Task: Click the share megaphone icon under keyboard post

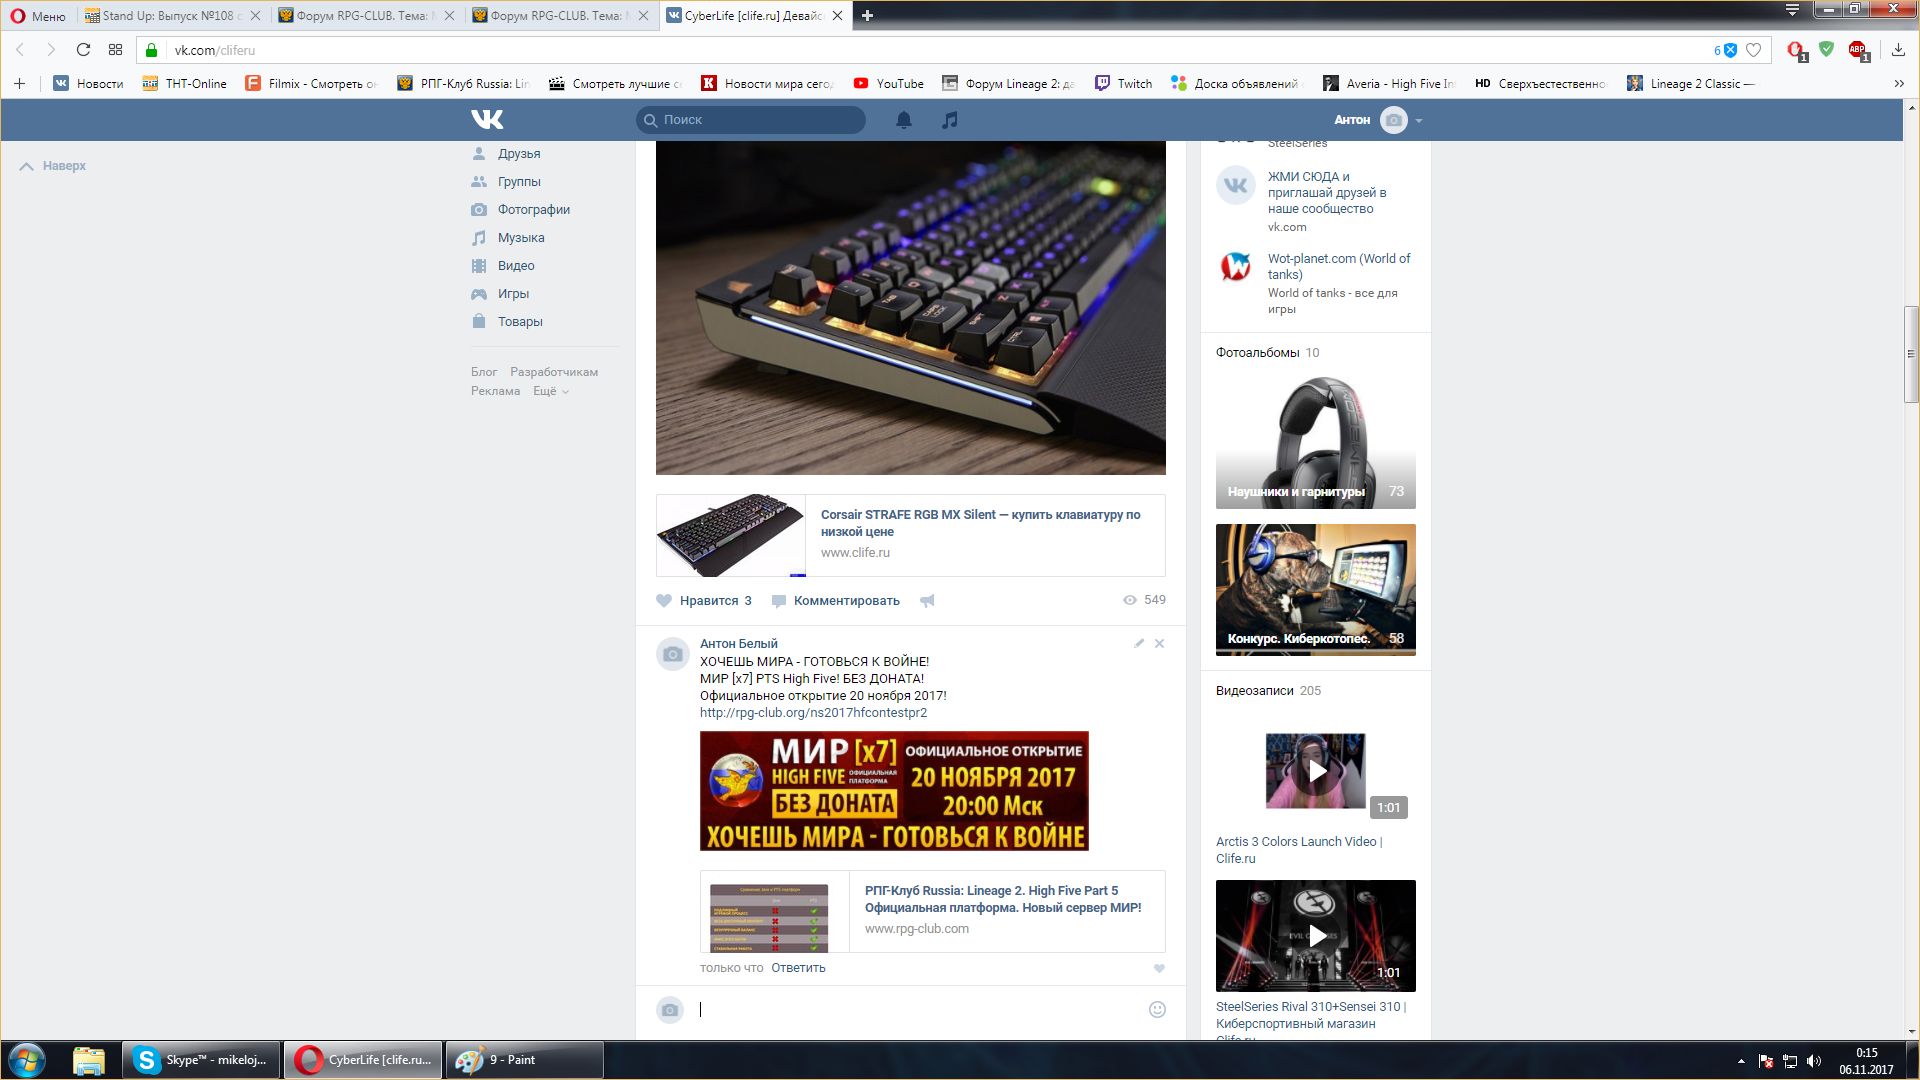Action: [927, 601]
